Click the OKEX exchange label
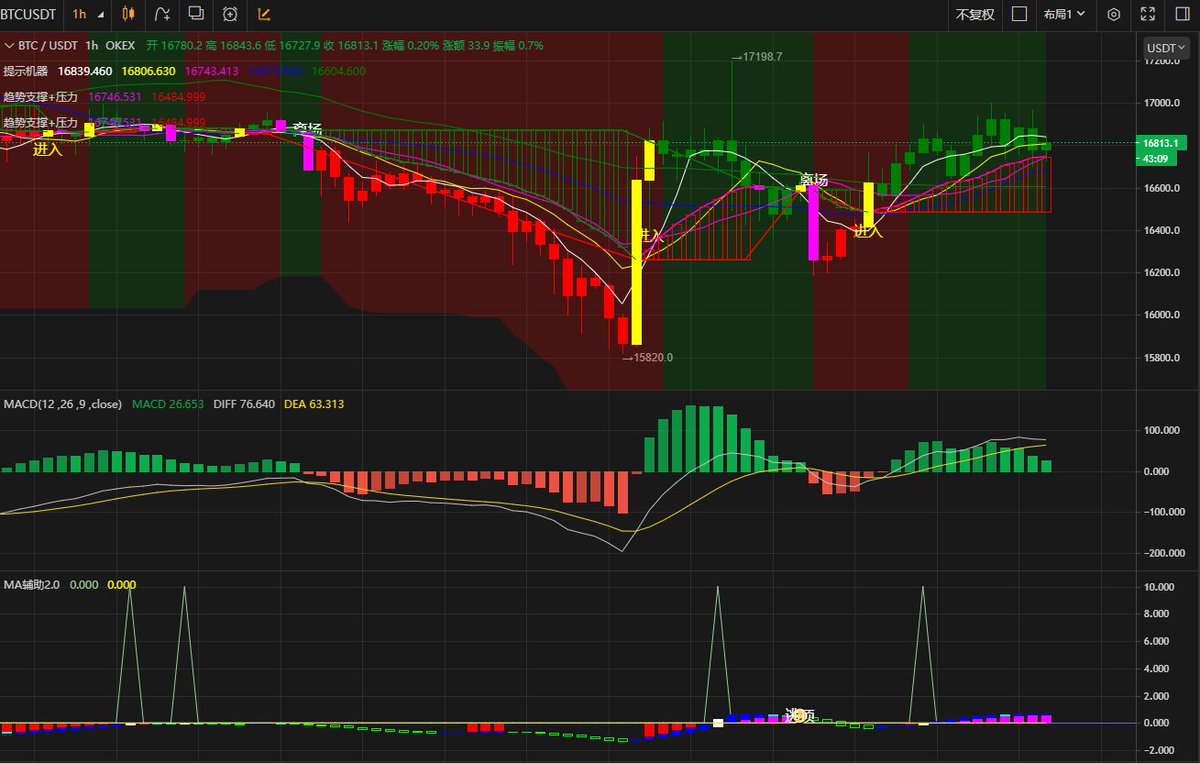This screenshot has height=763, width=1200. pyautogui.click(x=121, y=46)
